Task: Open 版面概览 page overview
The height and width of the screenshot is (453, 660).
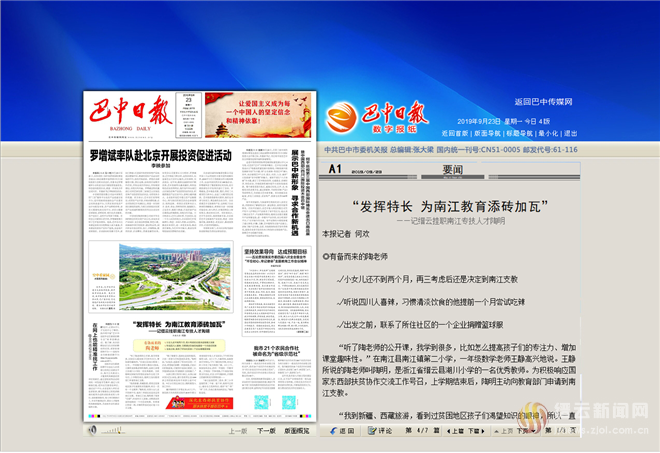Action: coord(297,431)
